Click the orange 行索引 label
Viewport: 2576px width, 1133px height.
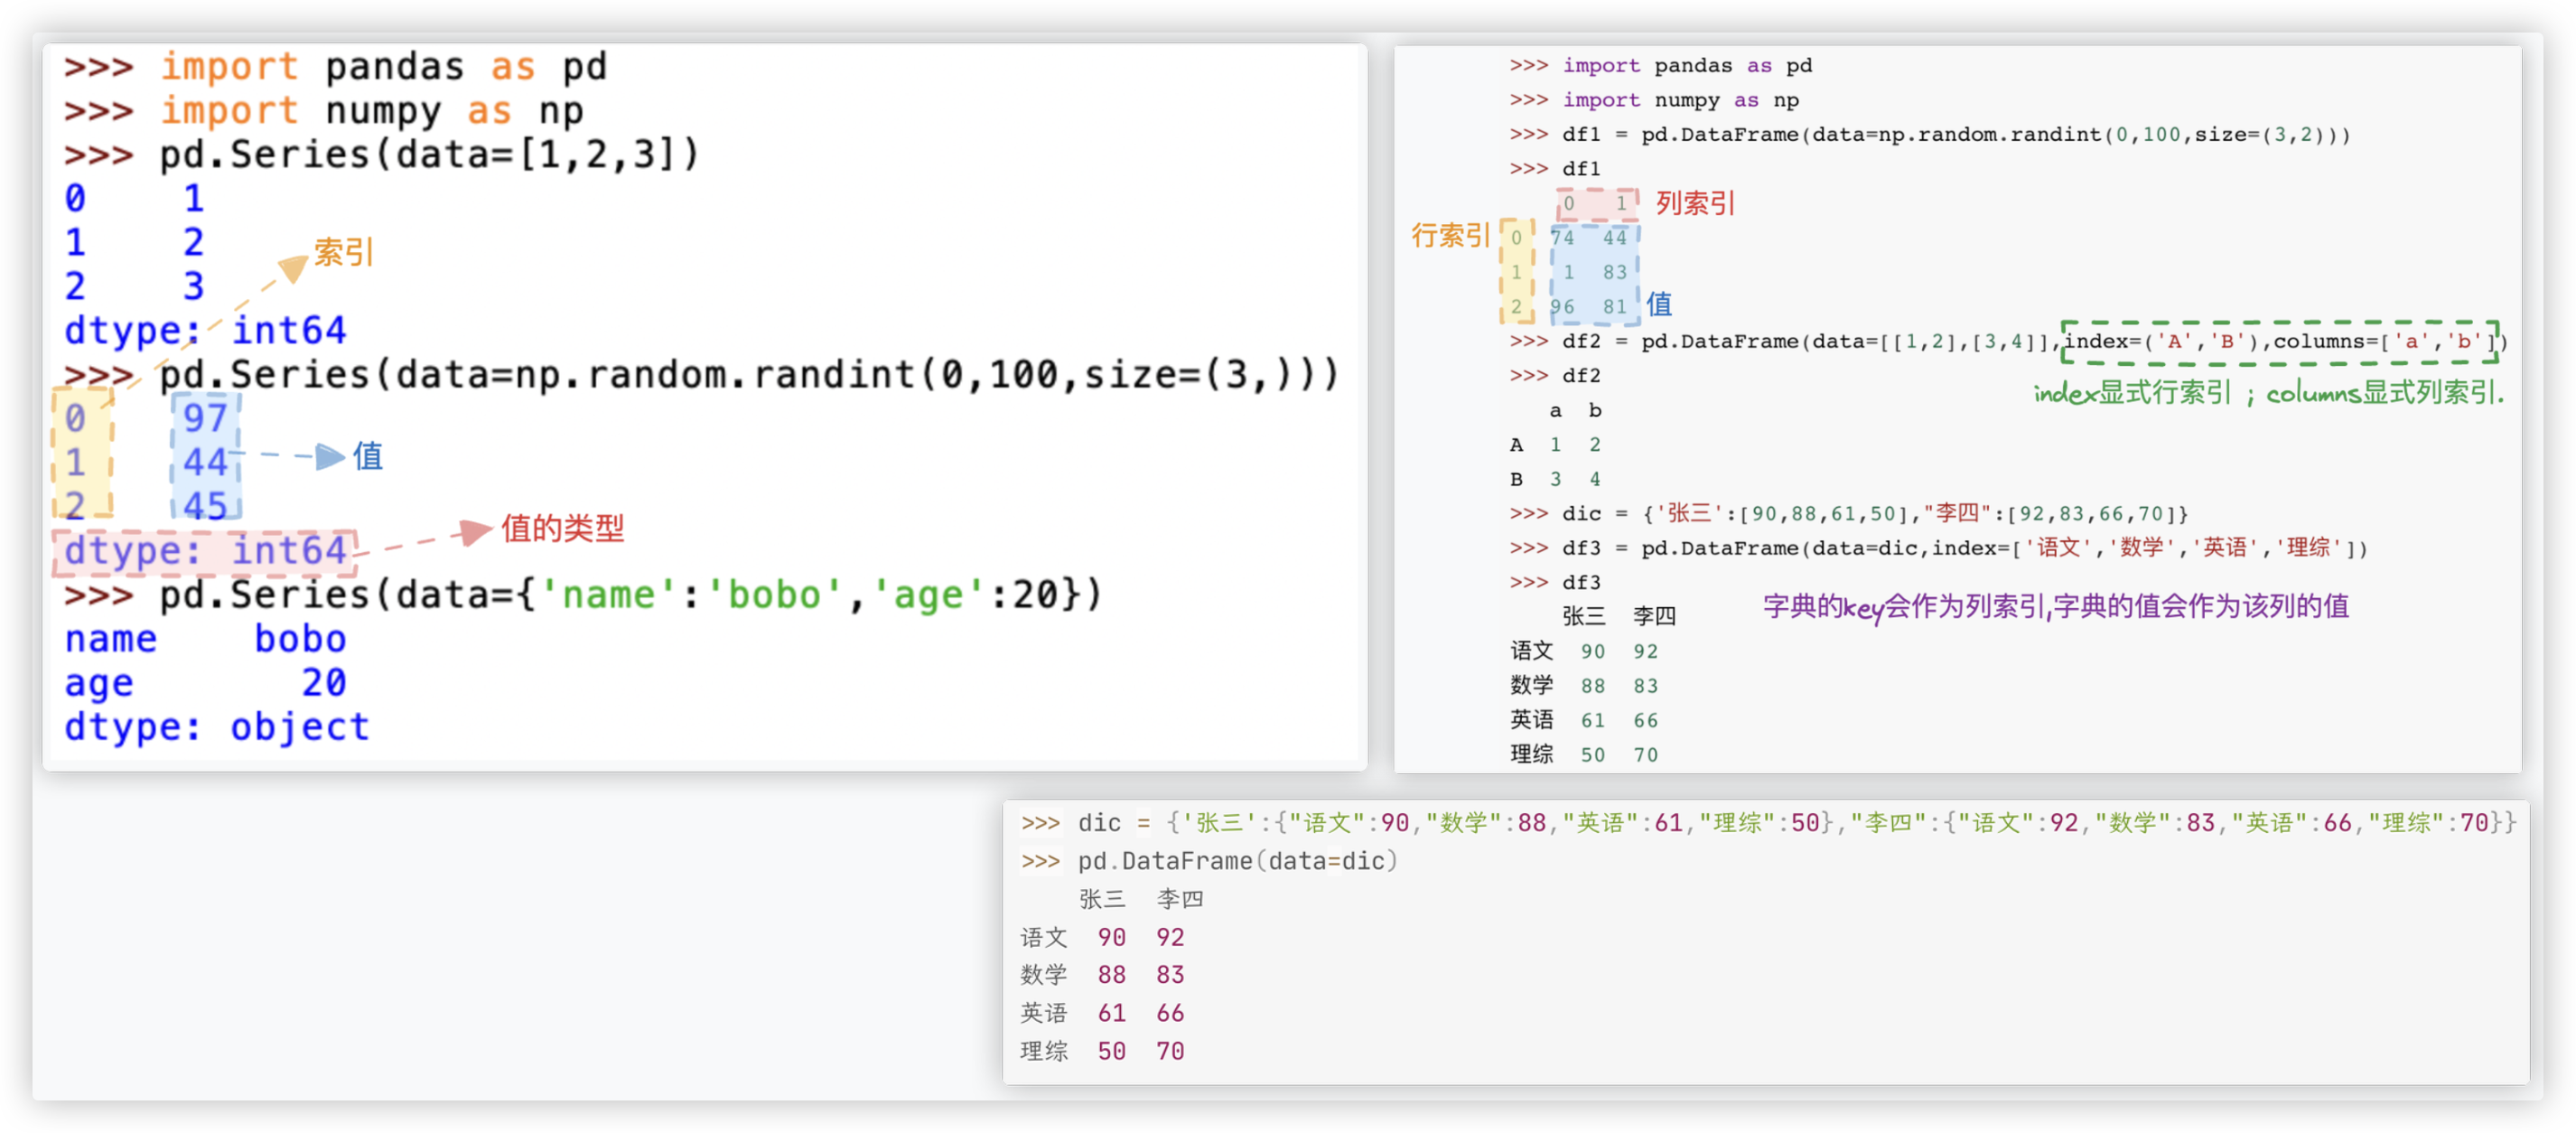(1450, 236)
